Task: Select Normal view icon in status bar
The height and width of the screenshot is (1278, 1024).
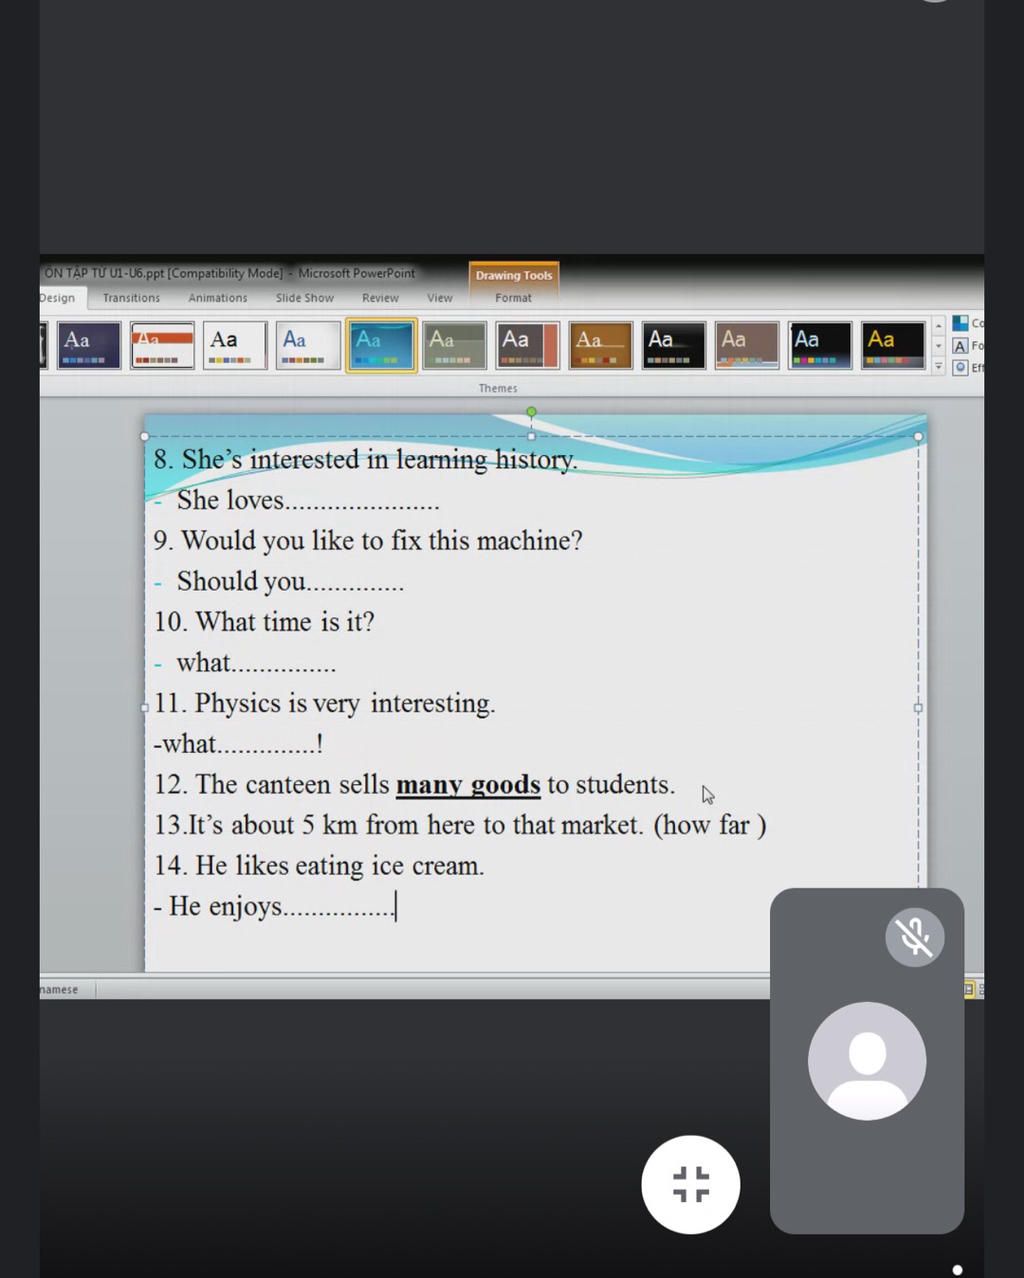Action: [969, 989]
